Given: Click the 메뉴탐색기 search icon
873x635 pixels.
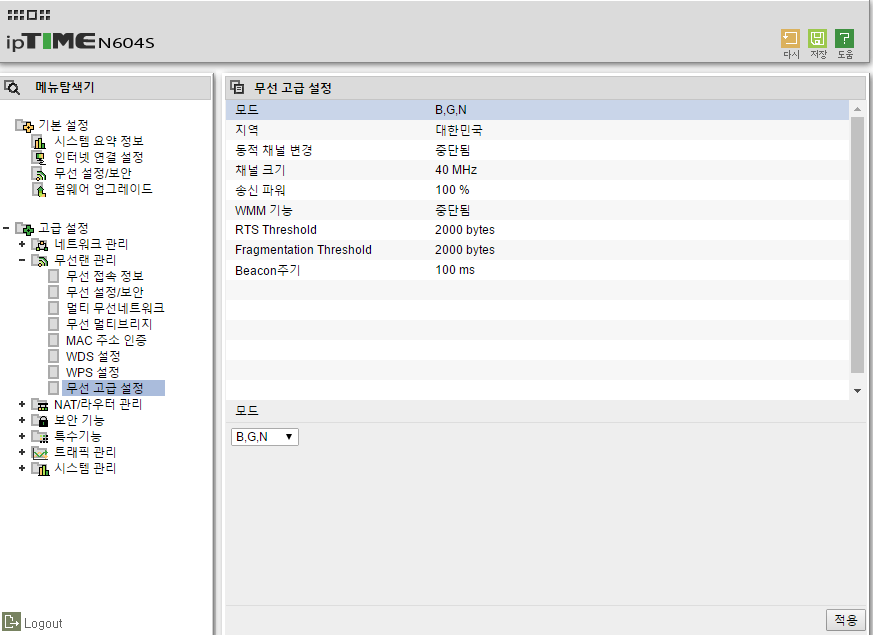Looking at the screenshot, I should tap(12, 87).
